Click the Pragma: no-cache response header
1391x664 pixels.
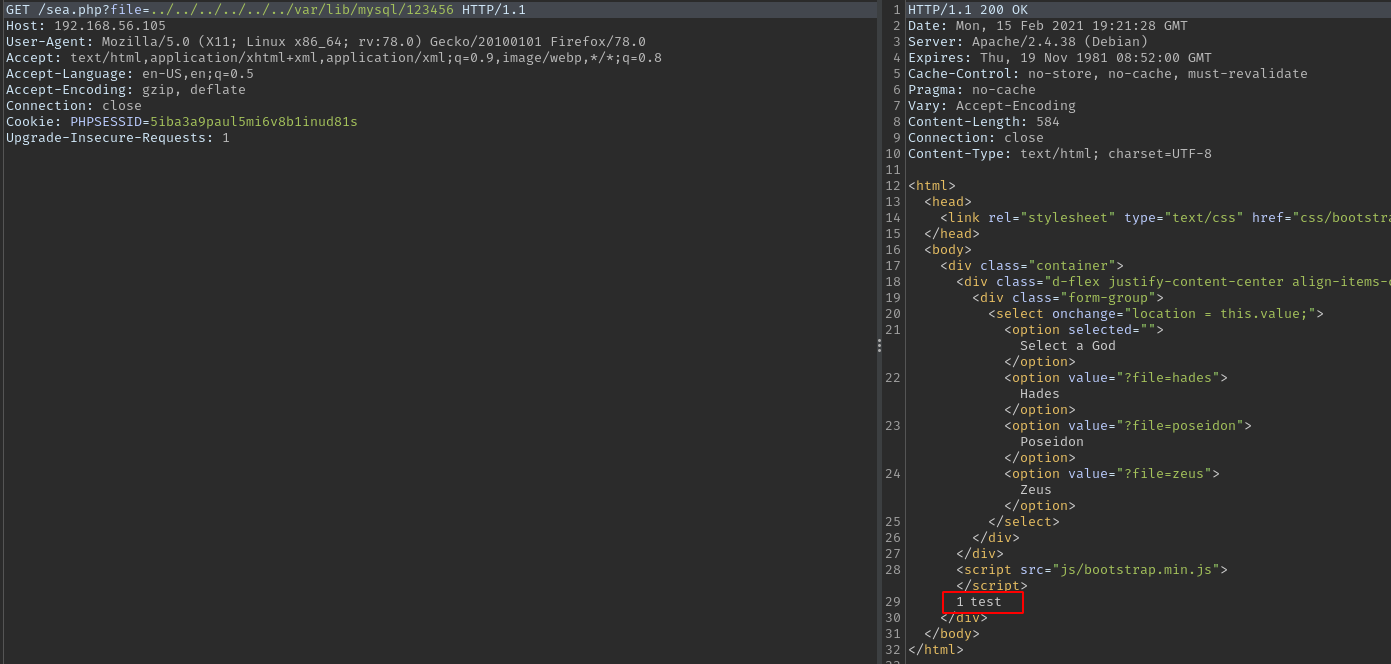(972, 90)
